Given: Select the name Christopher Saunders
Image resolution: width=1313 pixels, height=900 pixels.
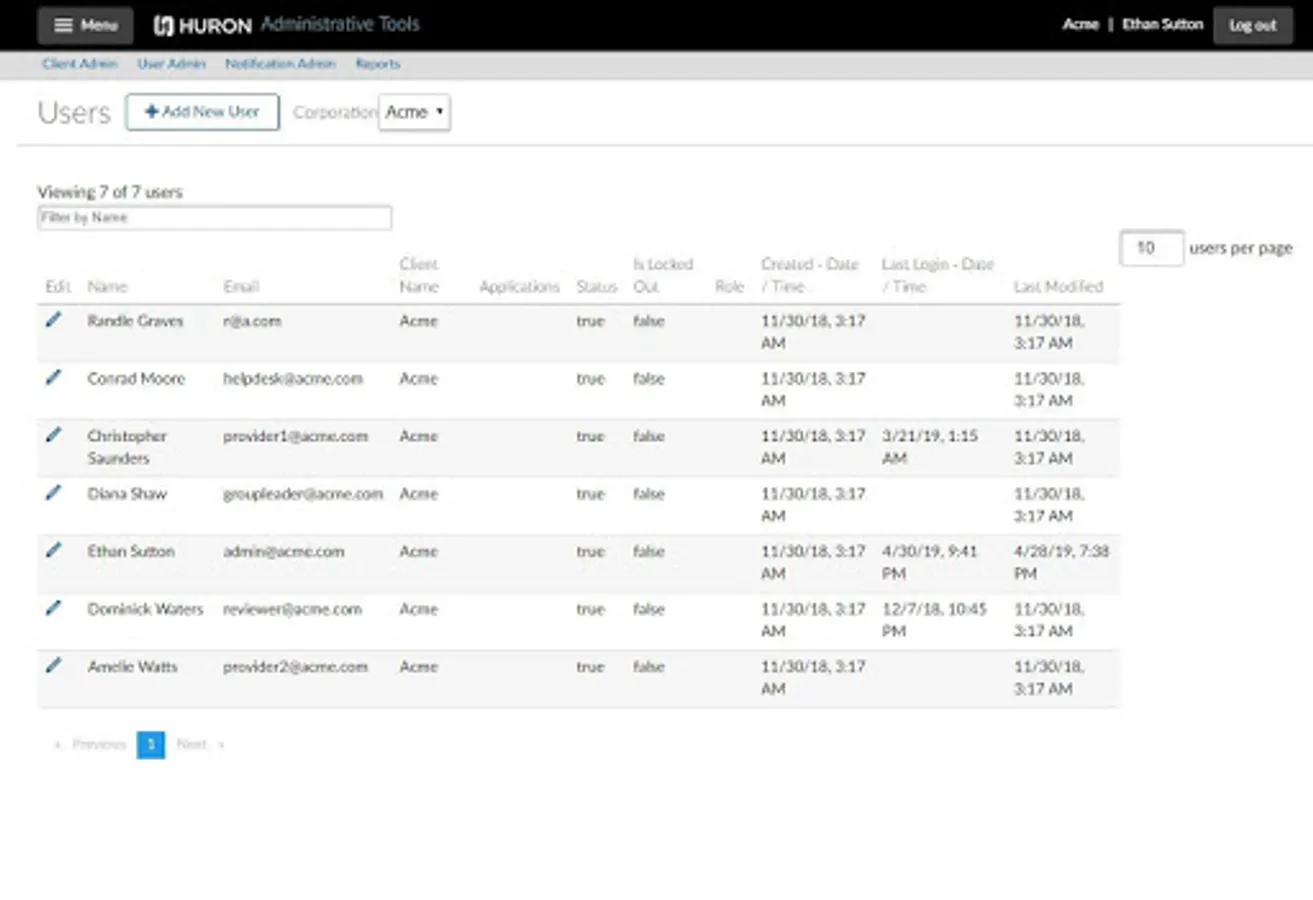Looking at the screenshot, I should click(x=127, y=447).
